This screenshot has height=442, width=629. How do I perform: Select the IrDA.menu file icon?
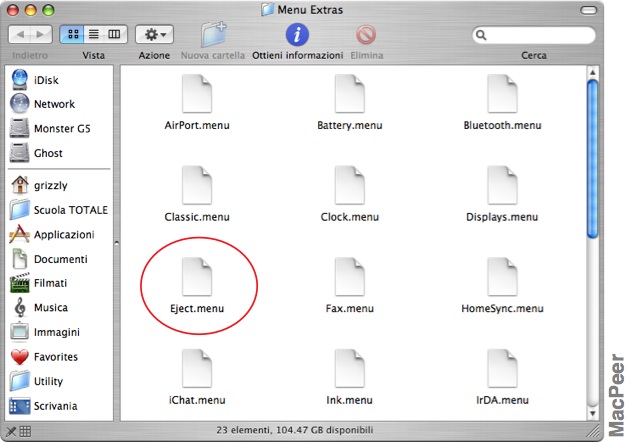pos(502,368)
